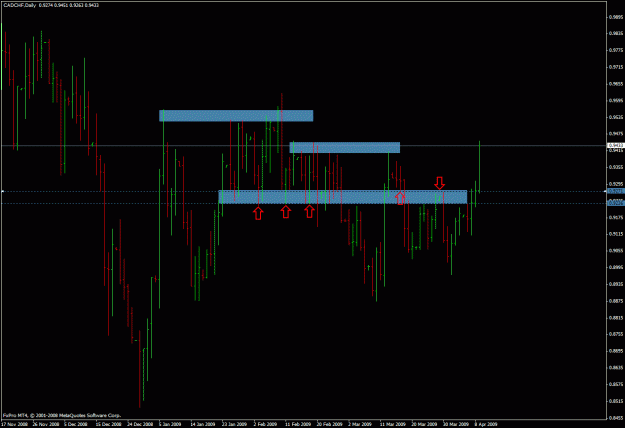Click the 0.9715 price axis label
This screenshot has width=625, height=428.
pos(616,67)
